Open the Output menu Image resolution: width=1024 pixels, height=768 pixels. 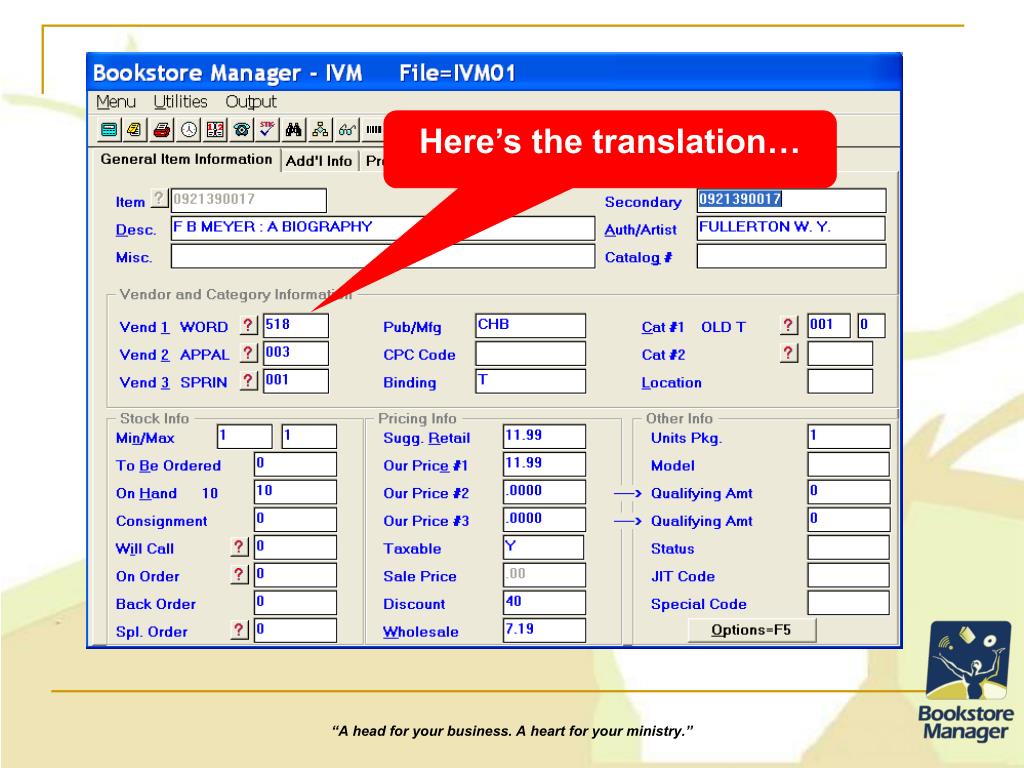click(x=251, y=102)
